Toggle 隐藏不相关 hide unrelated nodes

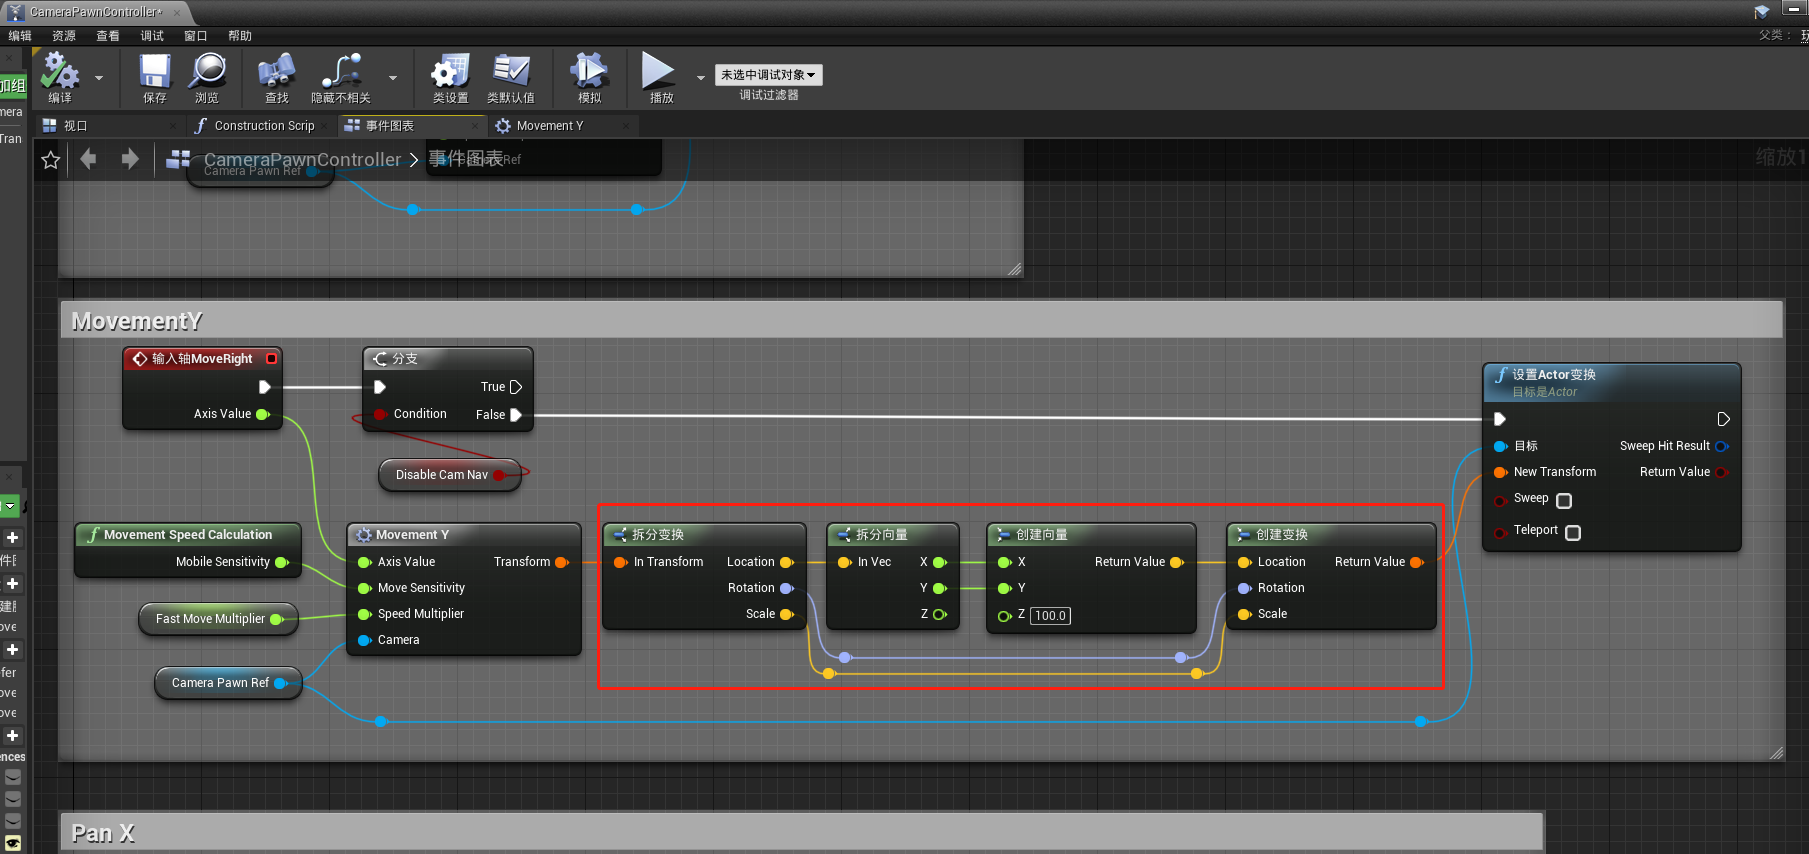tap(341, 78)
